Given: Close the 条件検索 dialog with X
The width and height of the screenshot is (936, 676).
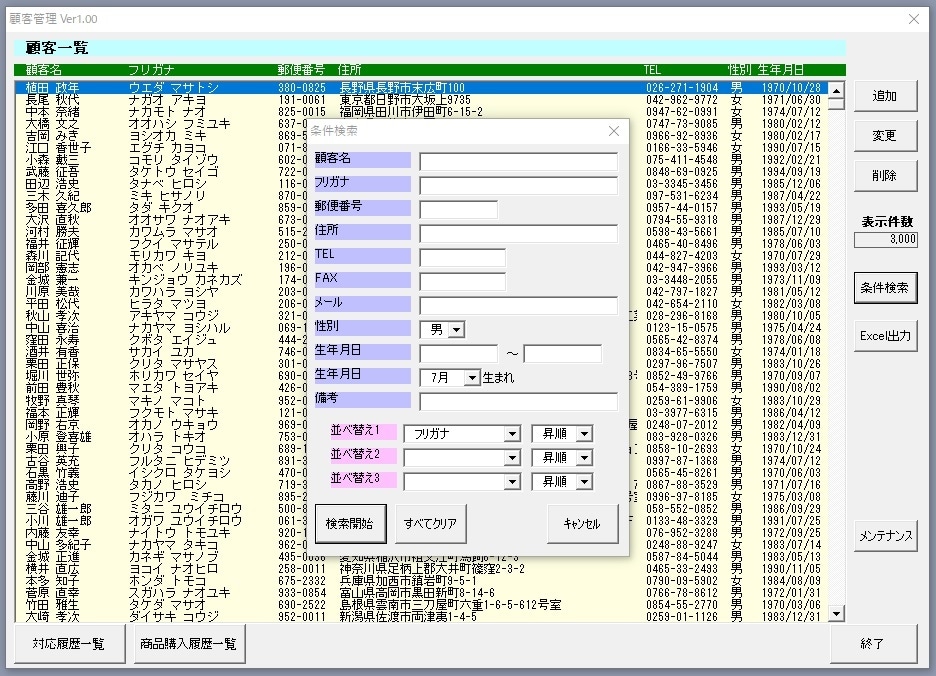Looking at the screenshot, I should [x=614, y=131].
